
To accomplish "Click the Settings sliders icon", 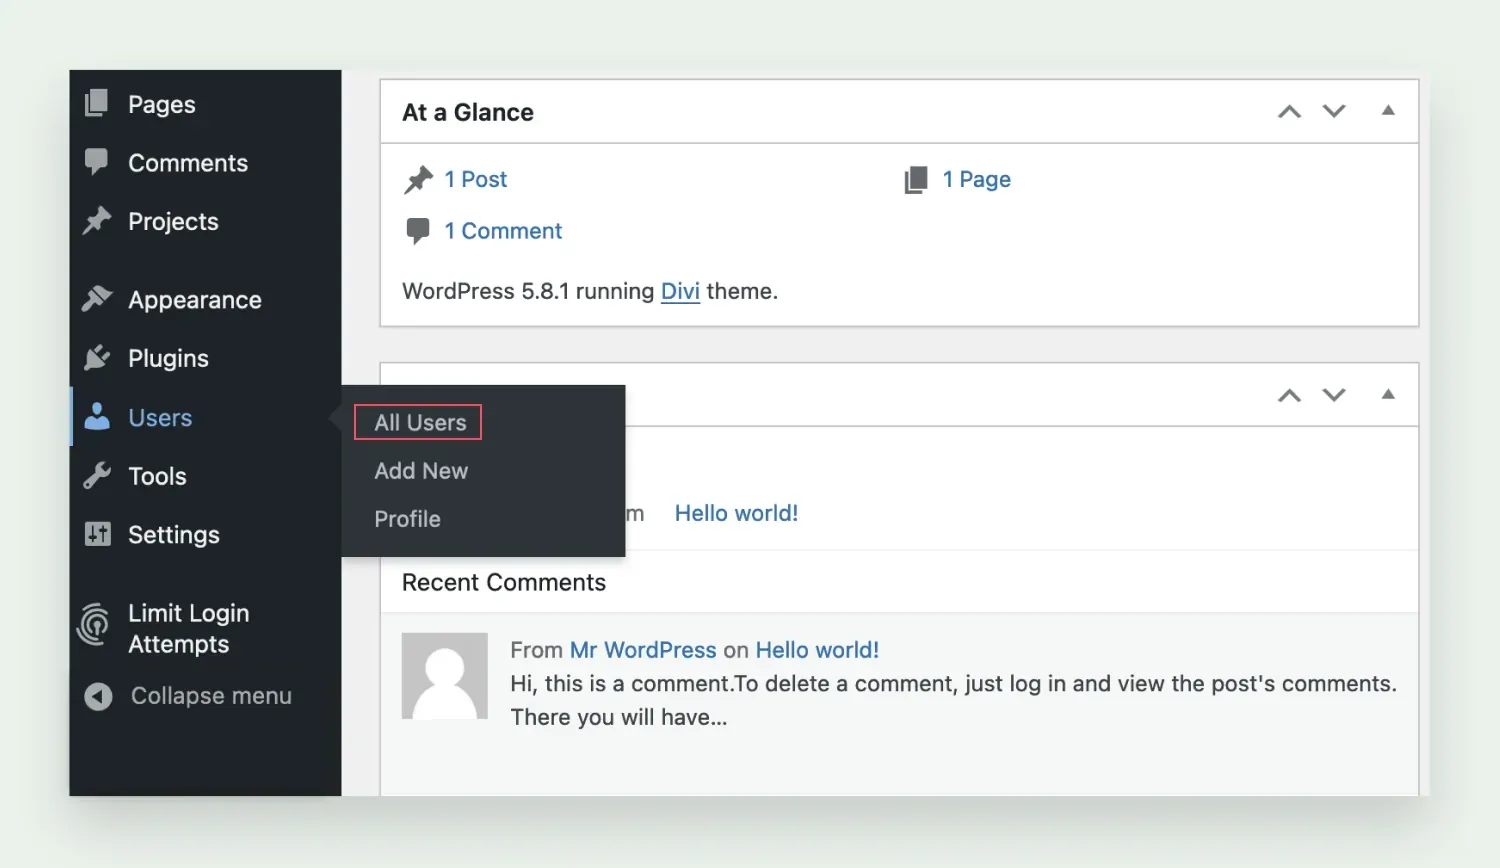I will 97,534.
